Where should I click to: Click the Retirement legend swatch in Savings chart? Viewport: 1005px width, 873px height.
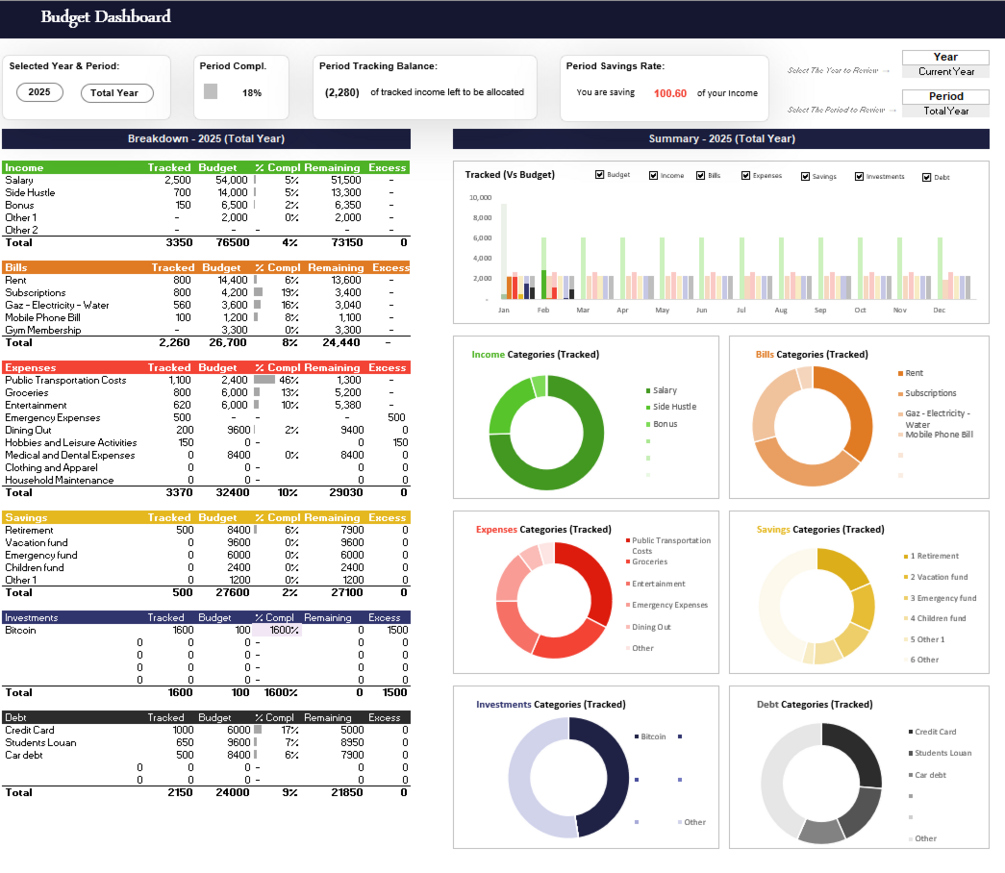click(906, 556)
